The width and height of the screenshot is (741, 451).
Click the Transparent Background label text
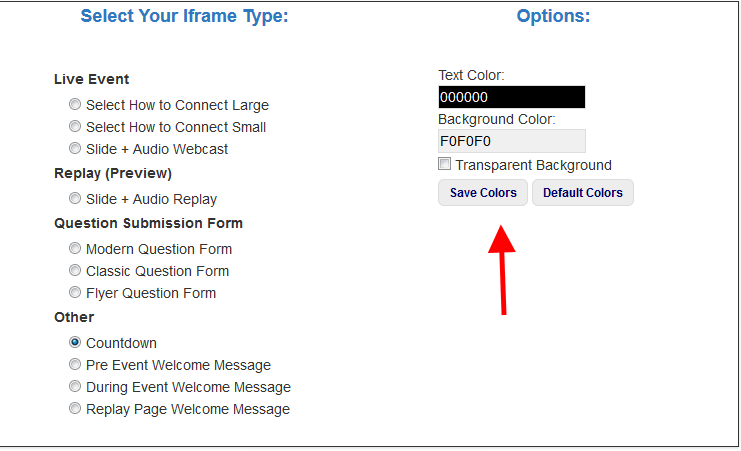pyautogui.click(x=534, y=165)
